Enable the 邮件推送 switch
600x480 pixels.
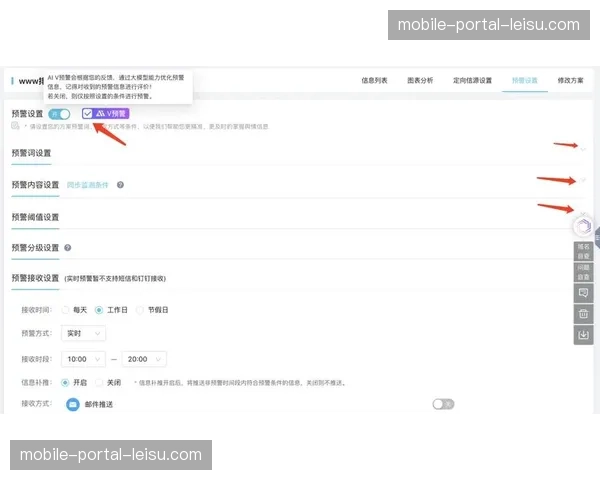click(x=443, y=404)
